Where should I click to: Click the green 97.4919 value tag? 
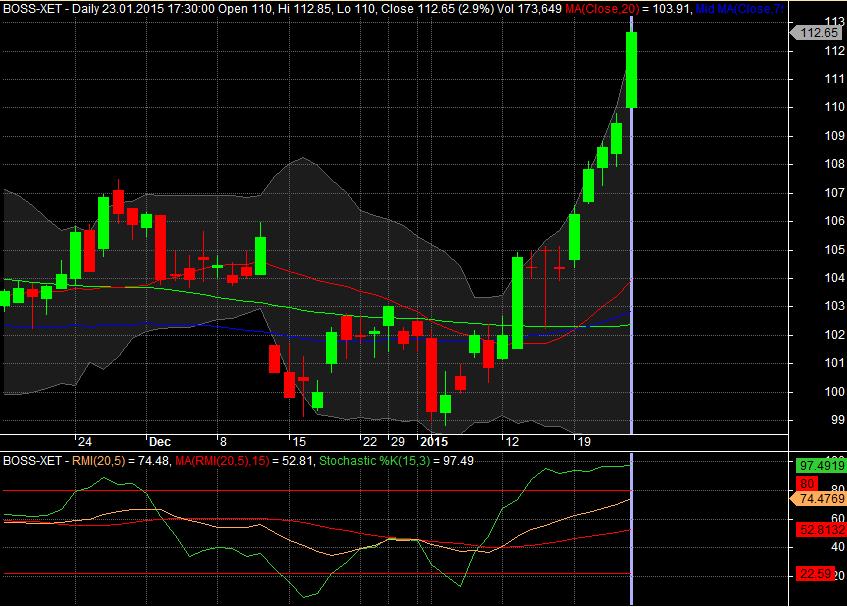point(821,466)
